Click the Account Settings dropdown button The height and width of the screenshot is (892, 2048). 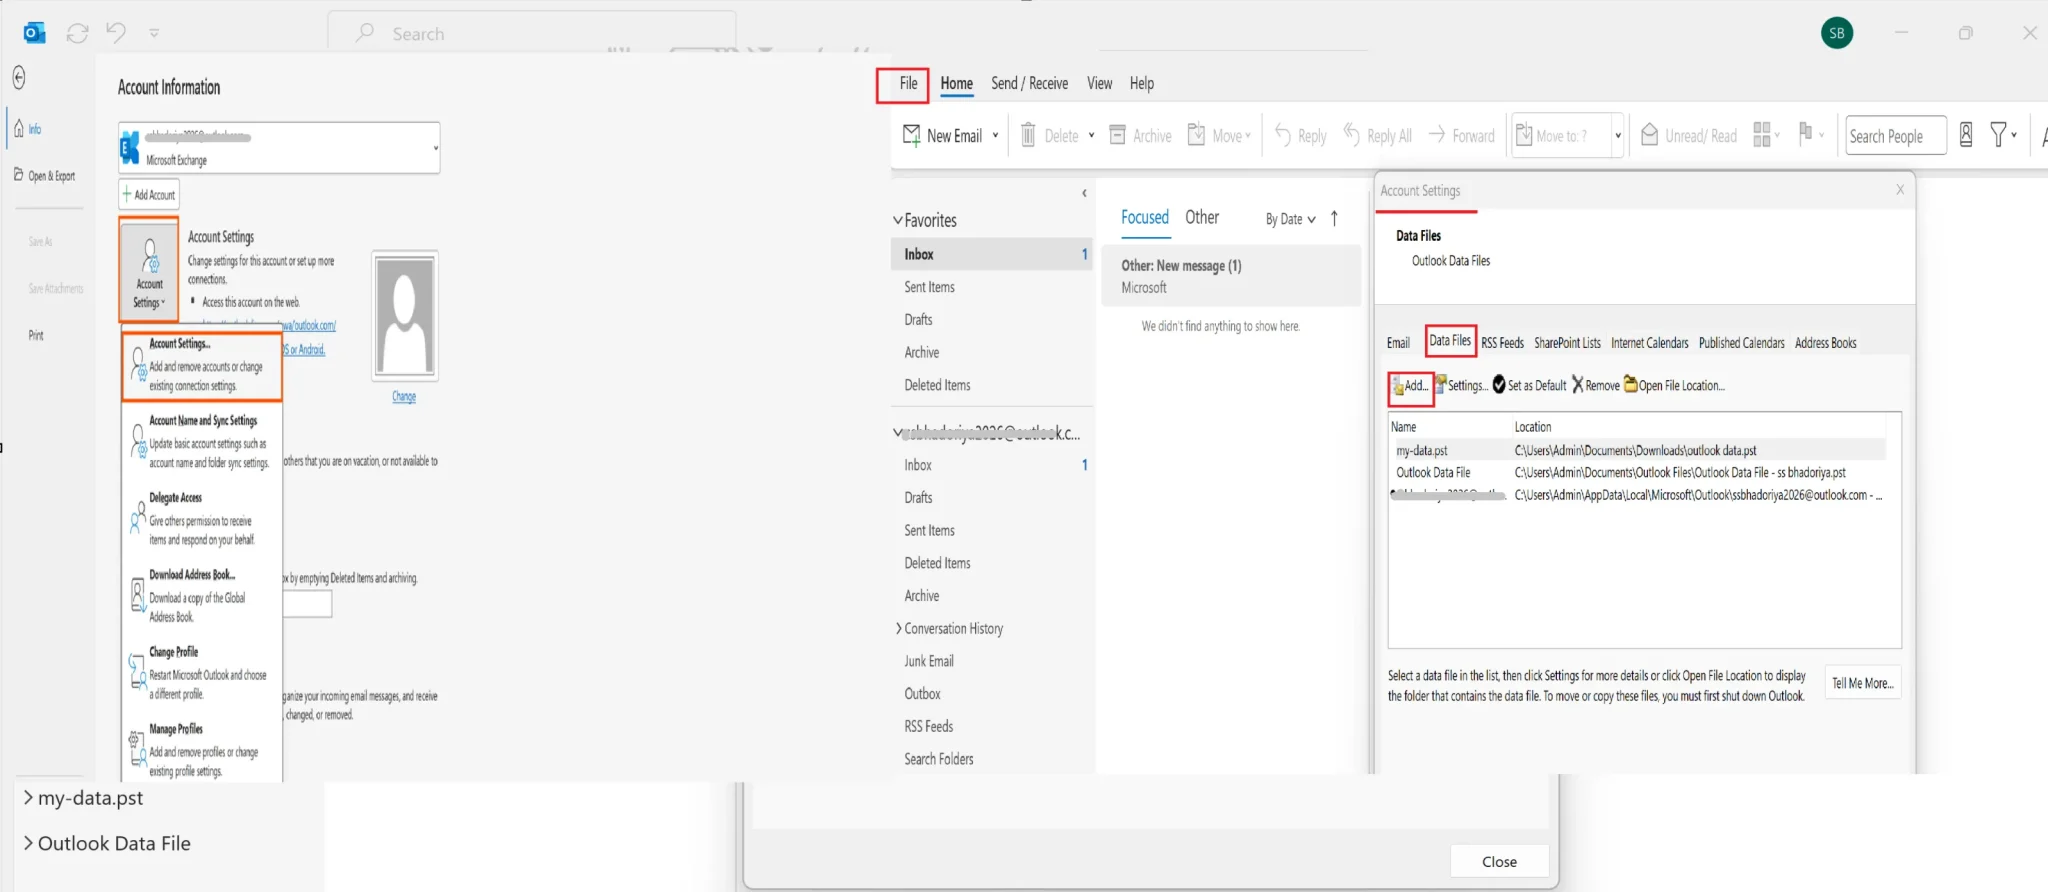(149, 269)
